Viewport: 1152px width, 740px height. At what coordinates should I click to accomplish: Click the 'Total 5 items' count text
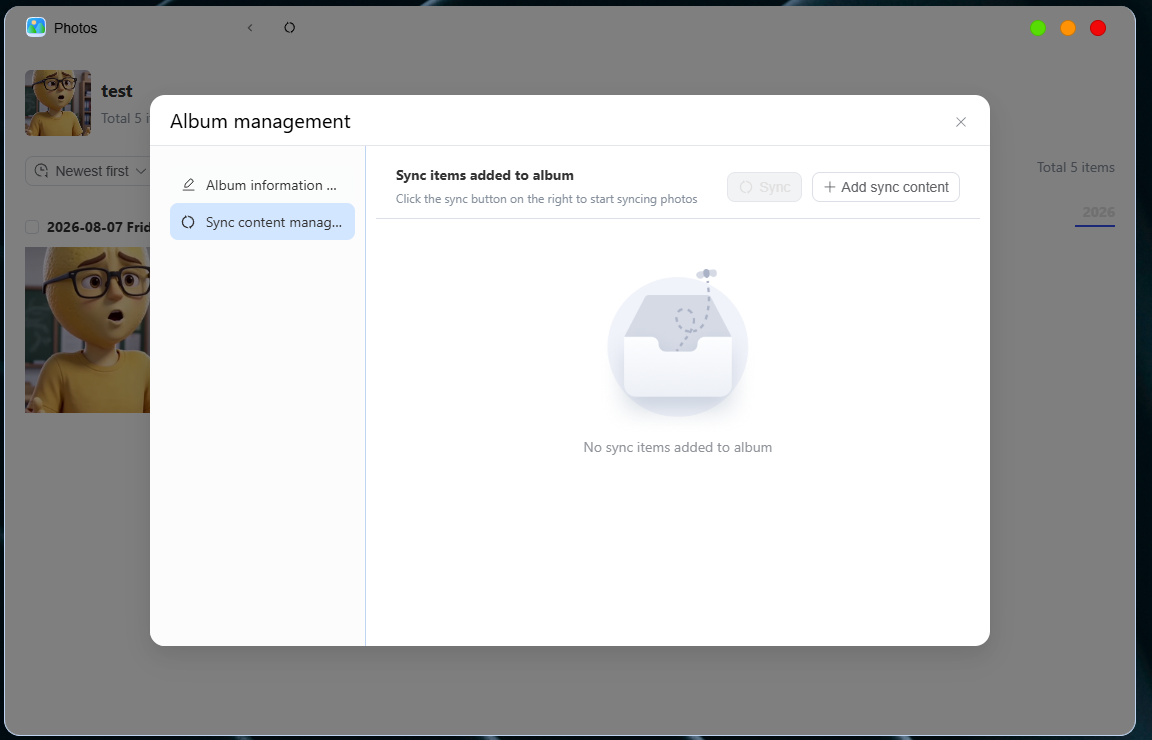(1076, 168)
